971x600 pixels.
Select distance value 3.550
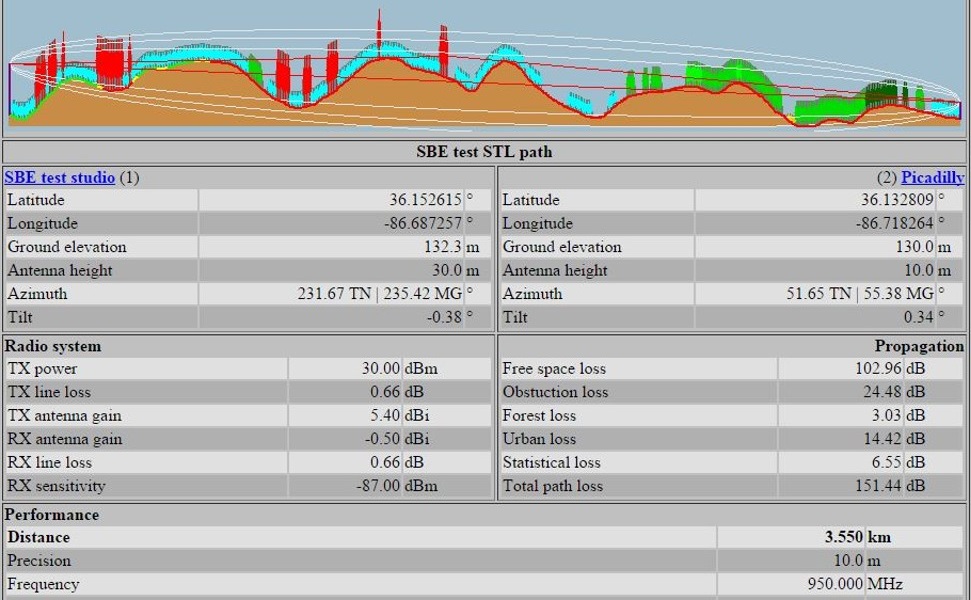click(x=843, y=537)
